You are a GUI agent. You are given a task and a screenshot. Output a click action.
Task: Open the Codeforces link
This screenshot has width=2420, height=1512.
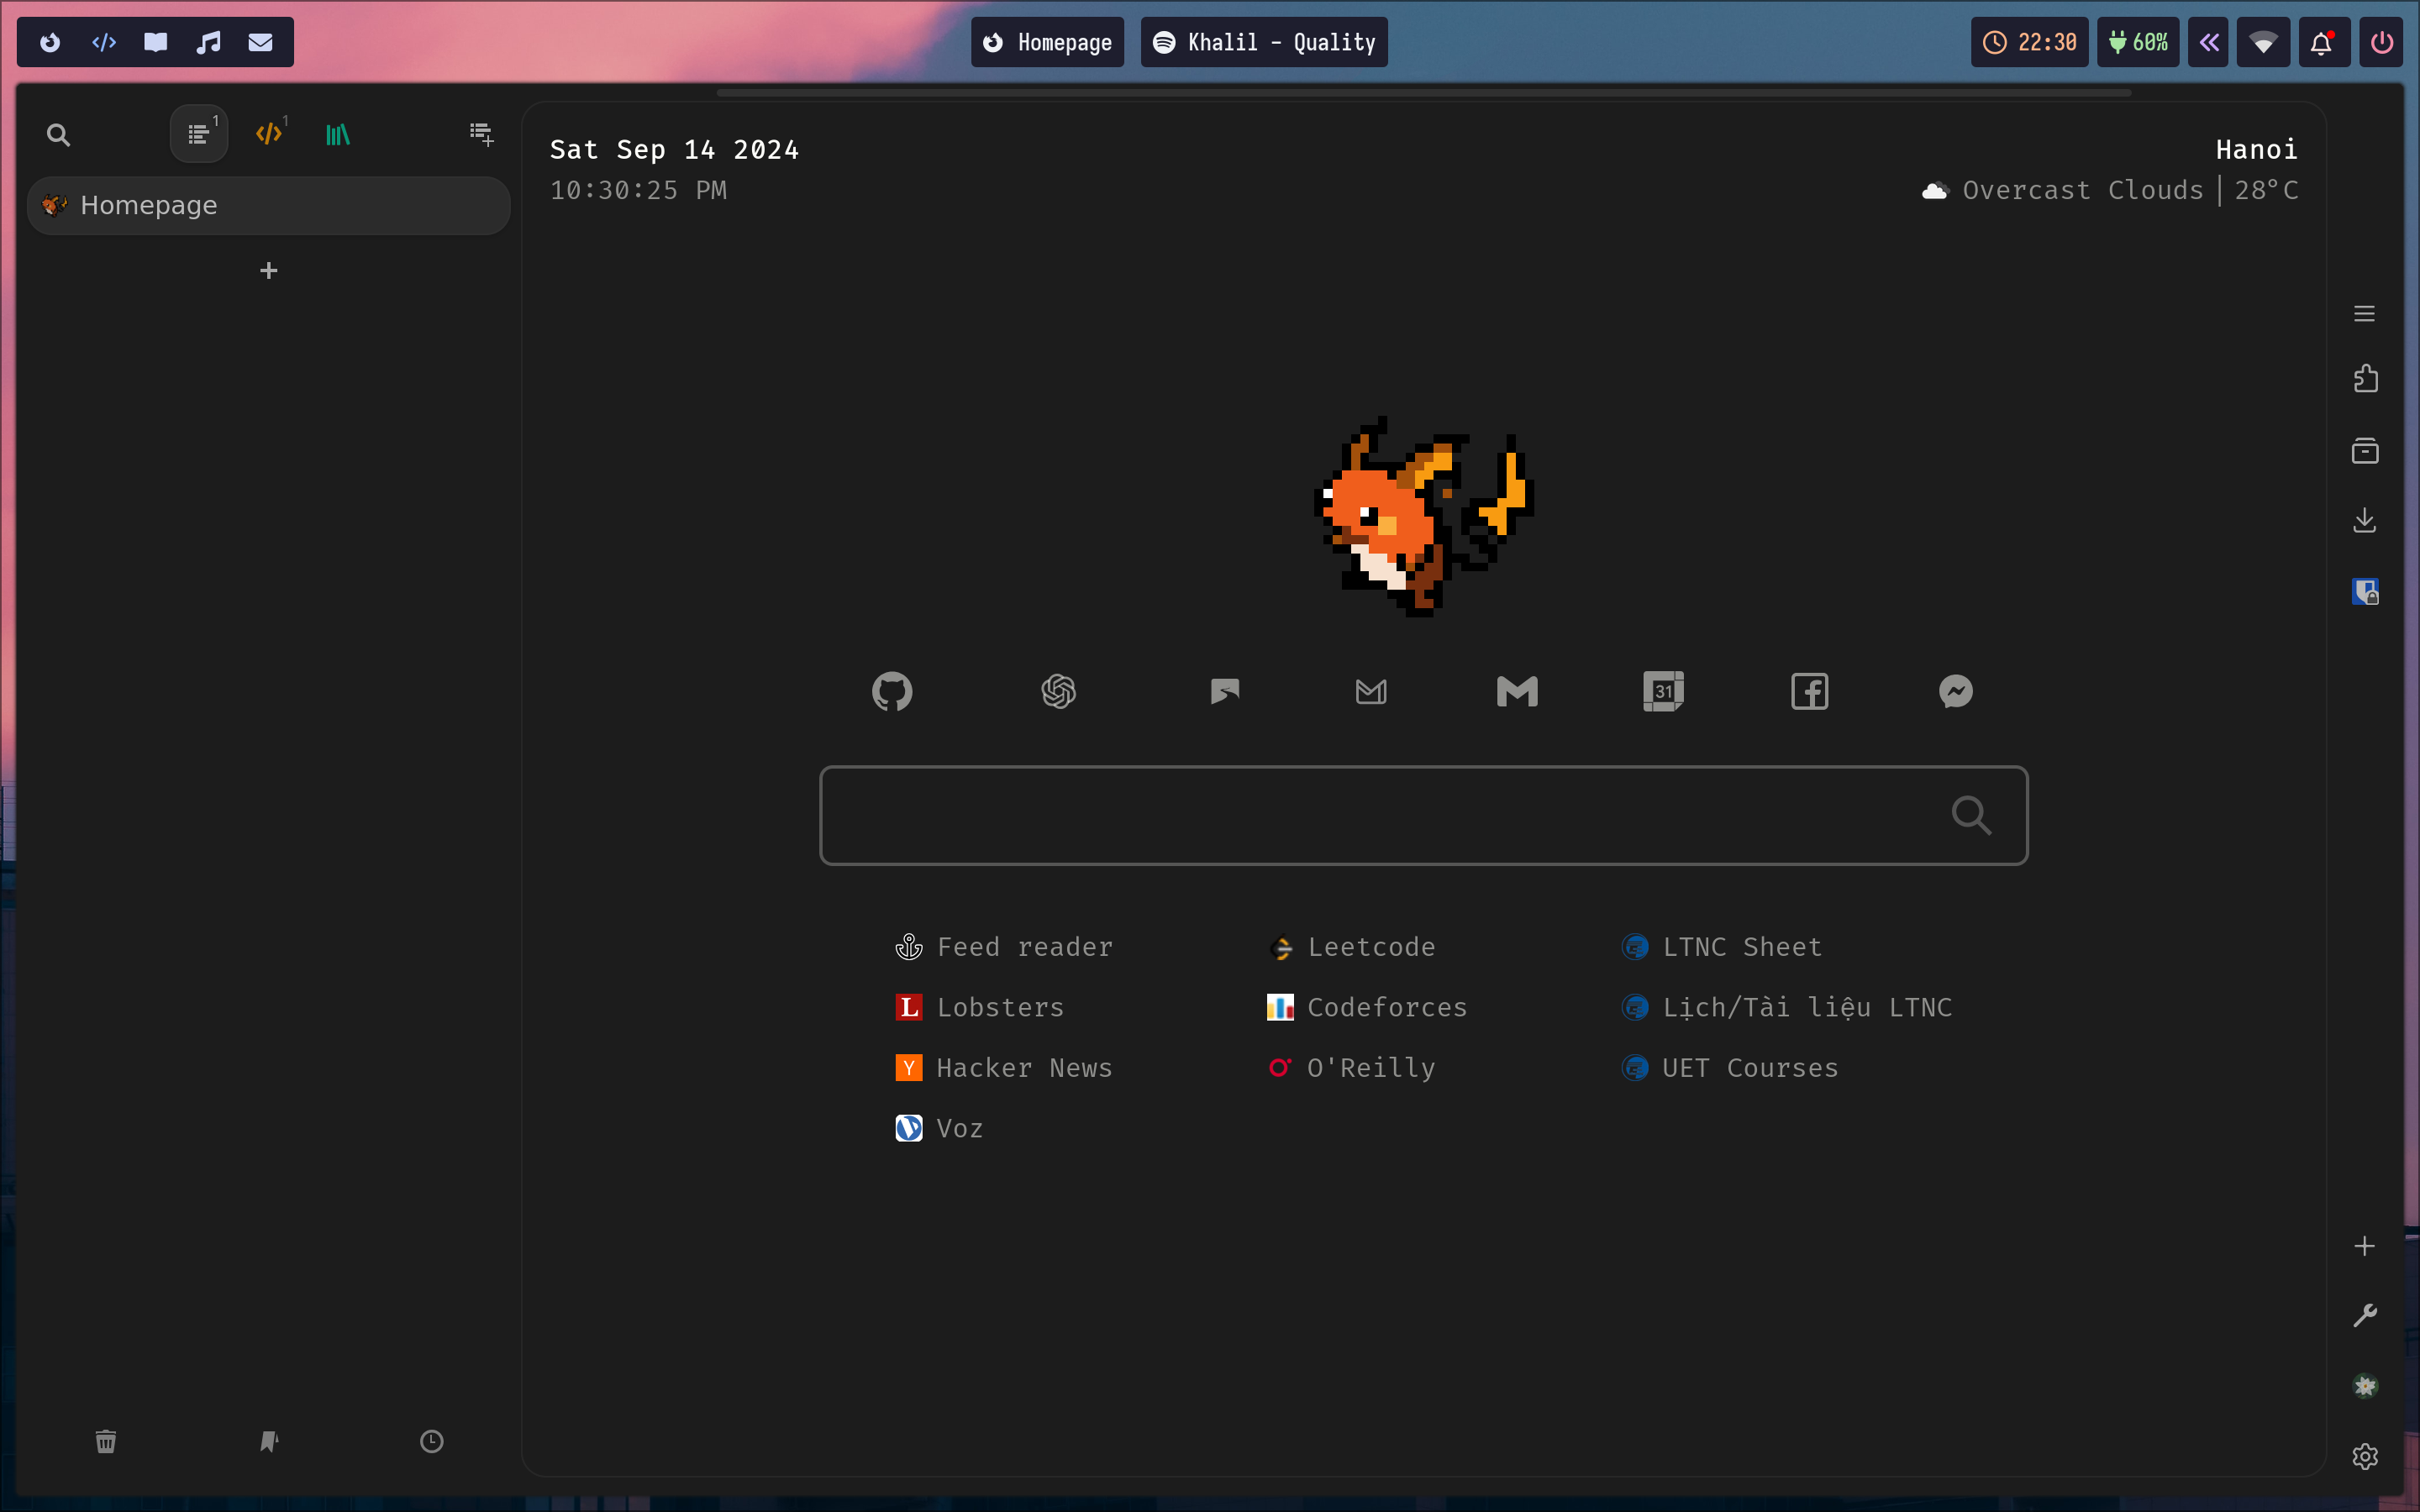point(1386,1007)
